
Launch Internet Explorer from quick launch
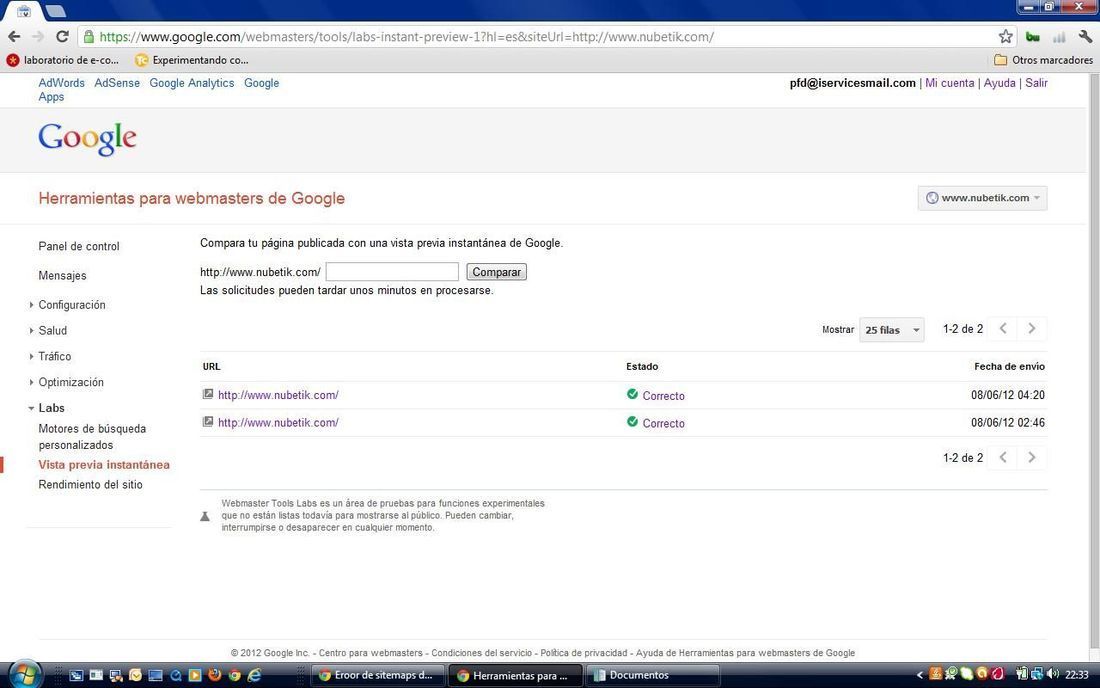pos(254,675)
